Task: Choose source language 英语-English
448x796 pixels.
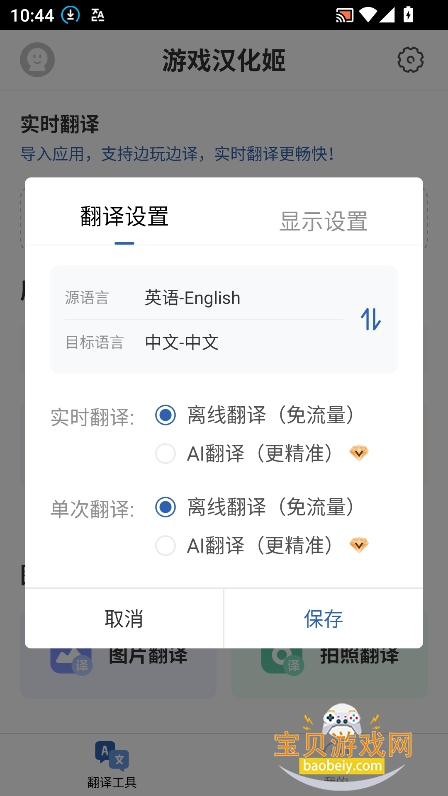Action: (x=193, y=297)
